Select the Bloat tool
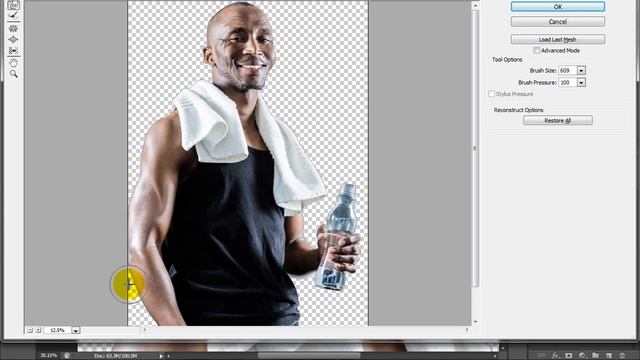 [13, 39]
